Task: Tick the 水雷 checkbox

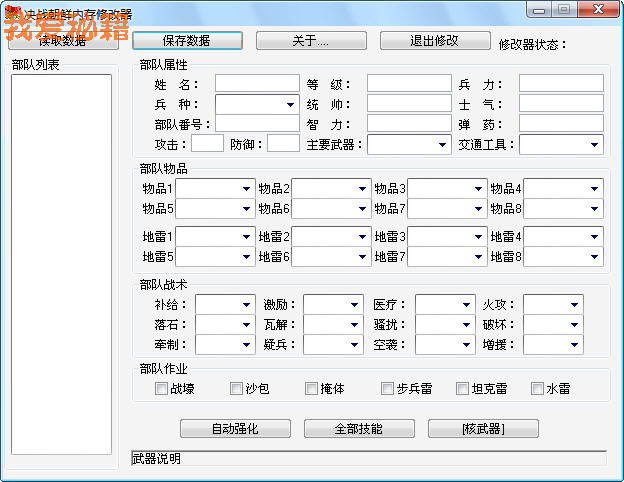Action: (538, 388)
